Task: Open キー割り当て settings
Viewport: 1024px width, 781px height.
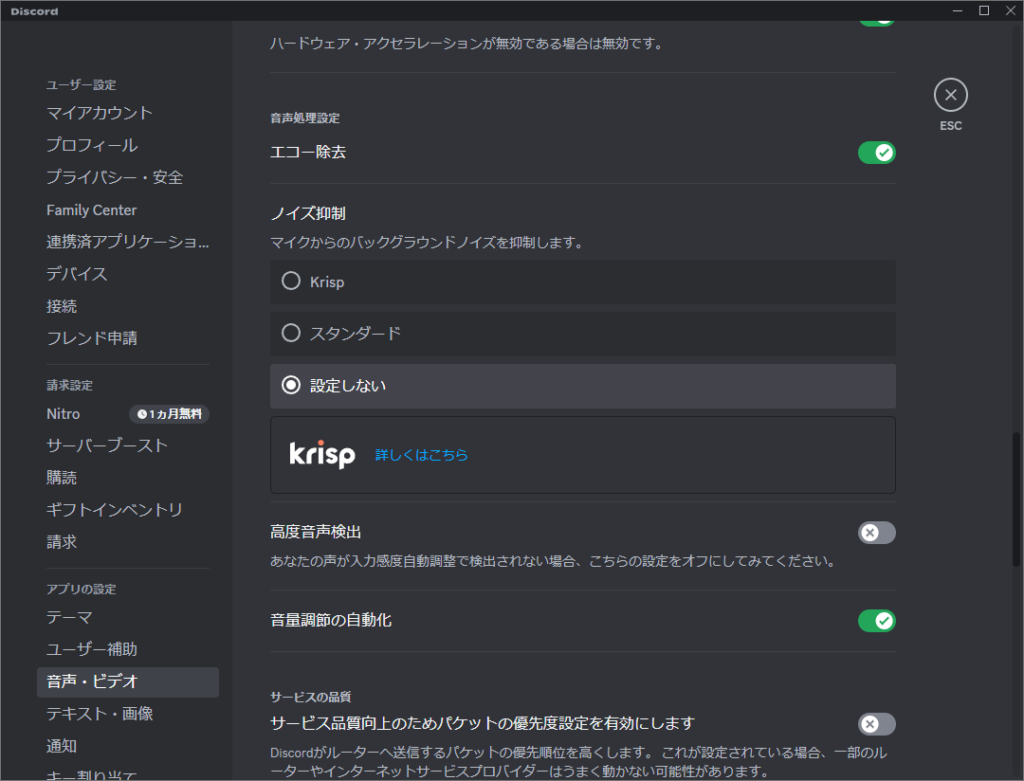Action: (x=89, y=775)
